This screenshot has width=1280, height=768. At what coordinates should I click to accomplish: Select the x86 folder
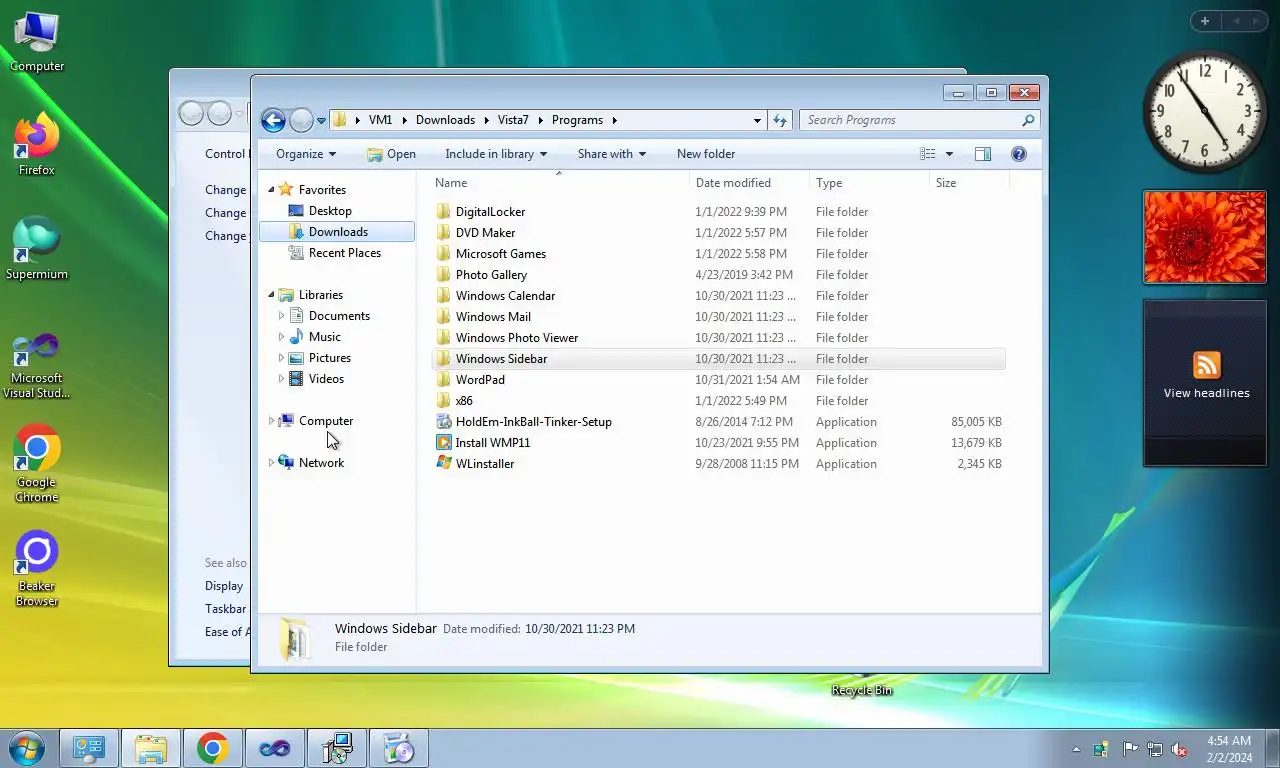coord(719,401)
